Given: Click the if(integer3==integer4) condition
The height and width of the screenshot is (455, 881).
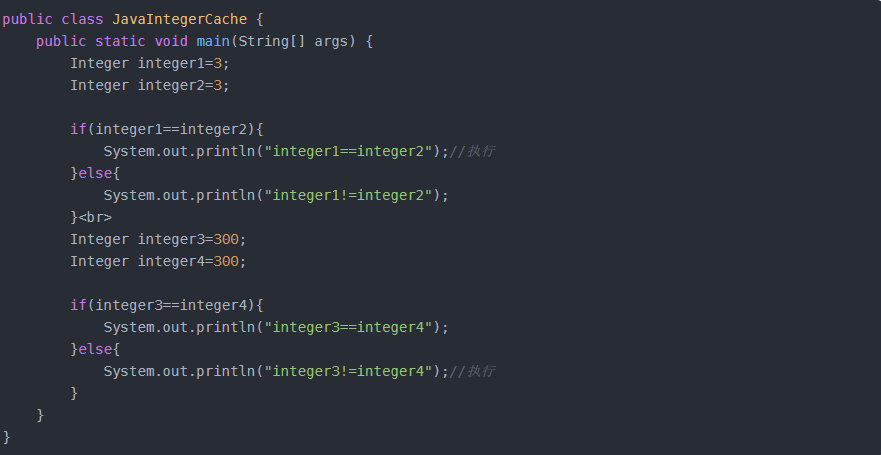Looking at the screenshot, I should click(167, 305).
